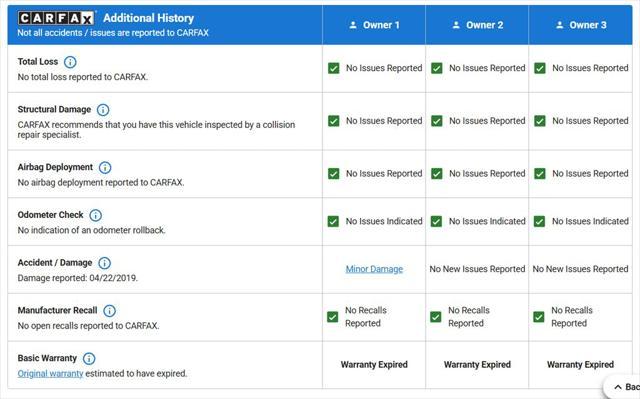Click Manufacturer Recall green check for Owner 2
The width and height of the screenshot is (640, 399).
coord(436,317)
